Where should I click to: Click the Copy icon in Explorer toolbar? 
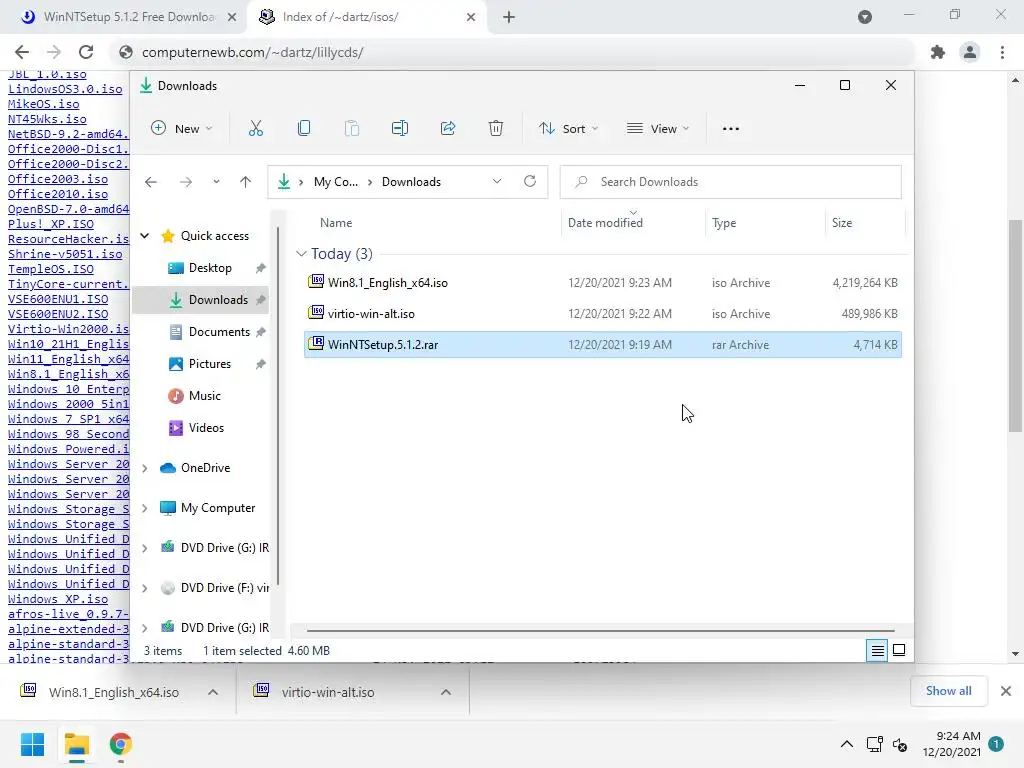coord(304,129)
